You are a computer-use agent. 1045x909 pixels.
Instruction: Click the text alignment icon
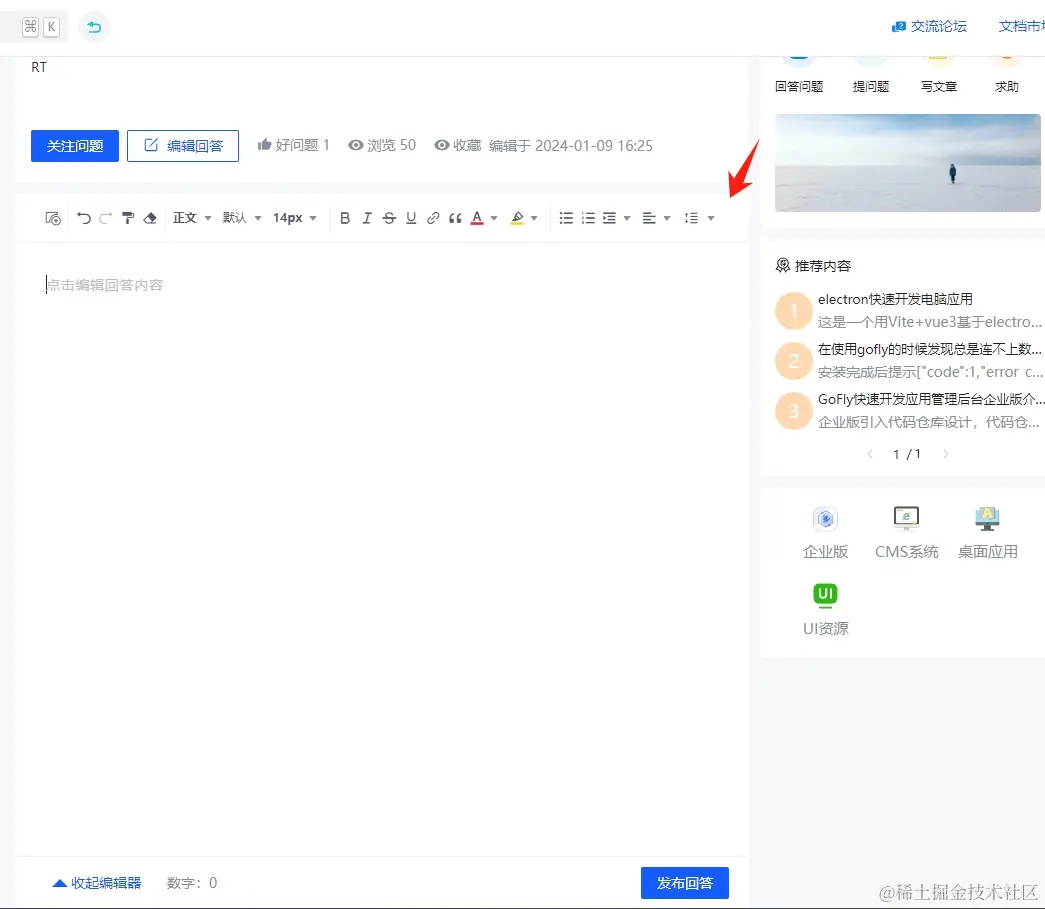coord(649,218)
